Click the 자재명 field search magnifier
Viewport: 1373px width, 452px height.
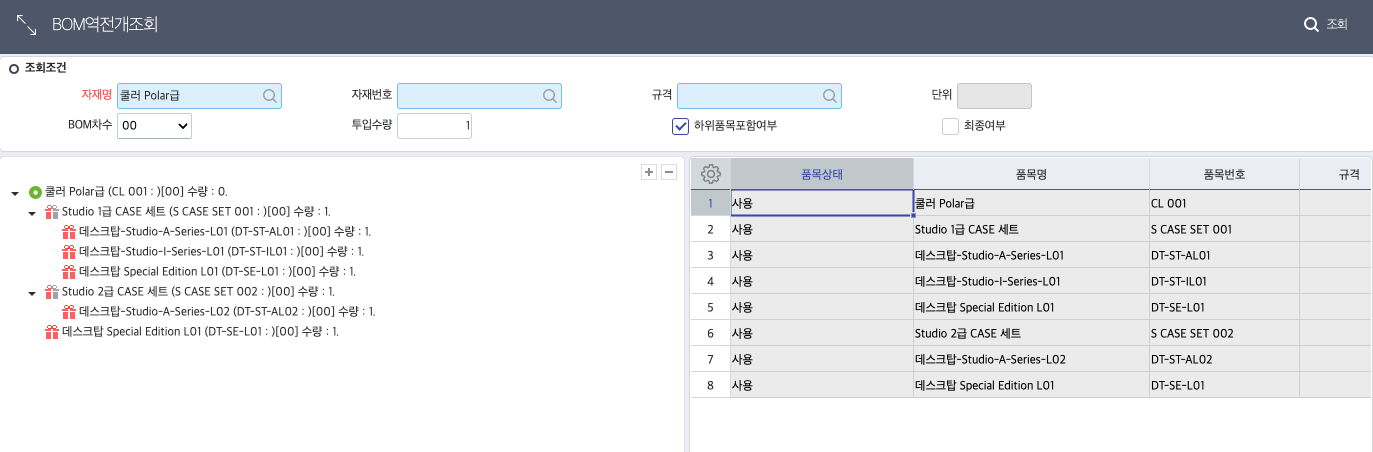(x=269, y=96)
